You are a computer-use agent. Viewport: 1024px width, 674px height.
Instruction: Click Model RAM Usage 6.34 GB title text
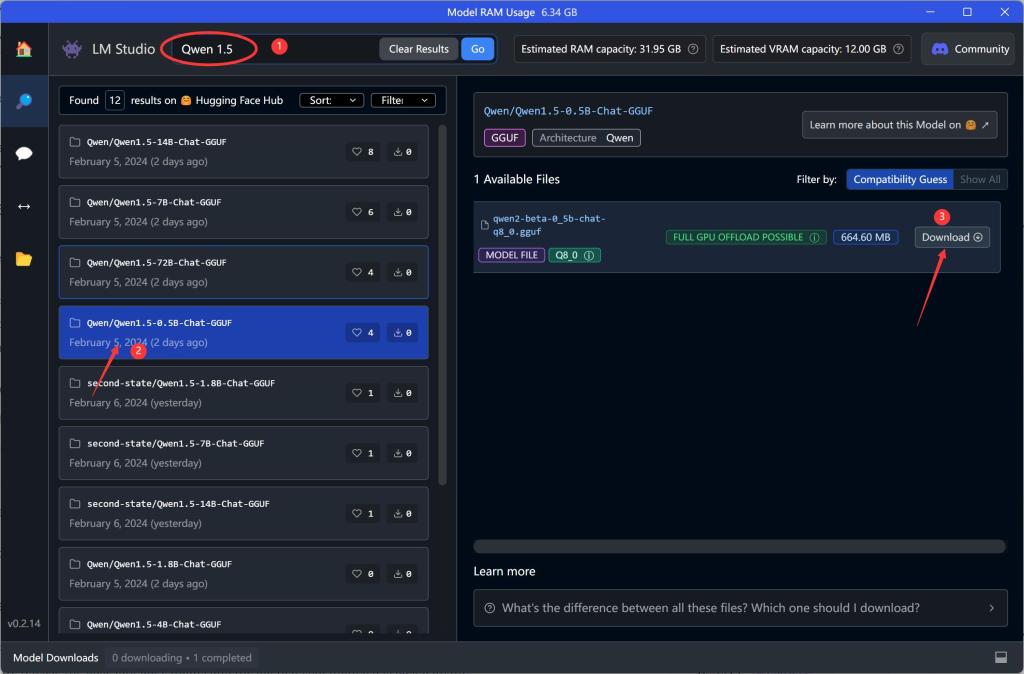click(511, 12)
